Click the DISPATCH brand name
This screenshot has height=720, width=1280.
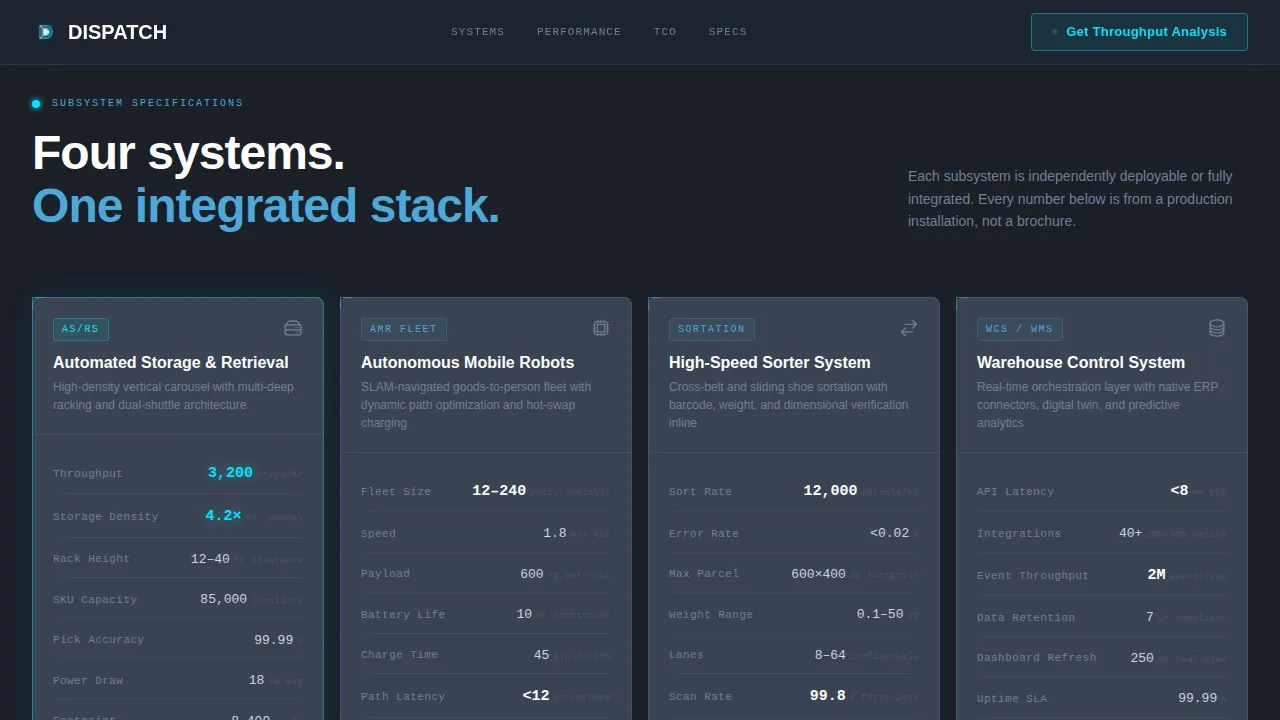click(x=117, y=32)
